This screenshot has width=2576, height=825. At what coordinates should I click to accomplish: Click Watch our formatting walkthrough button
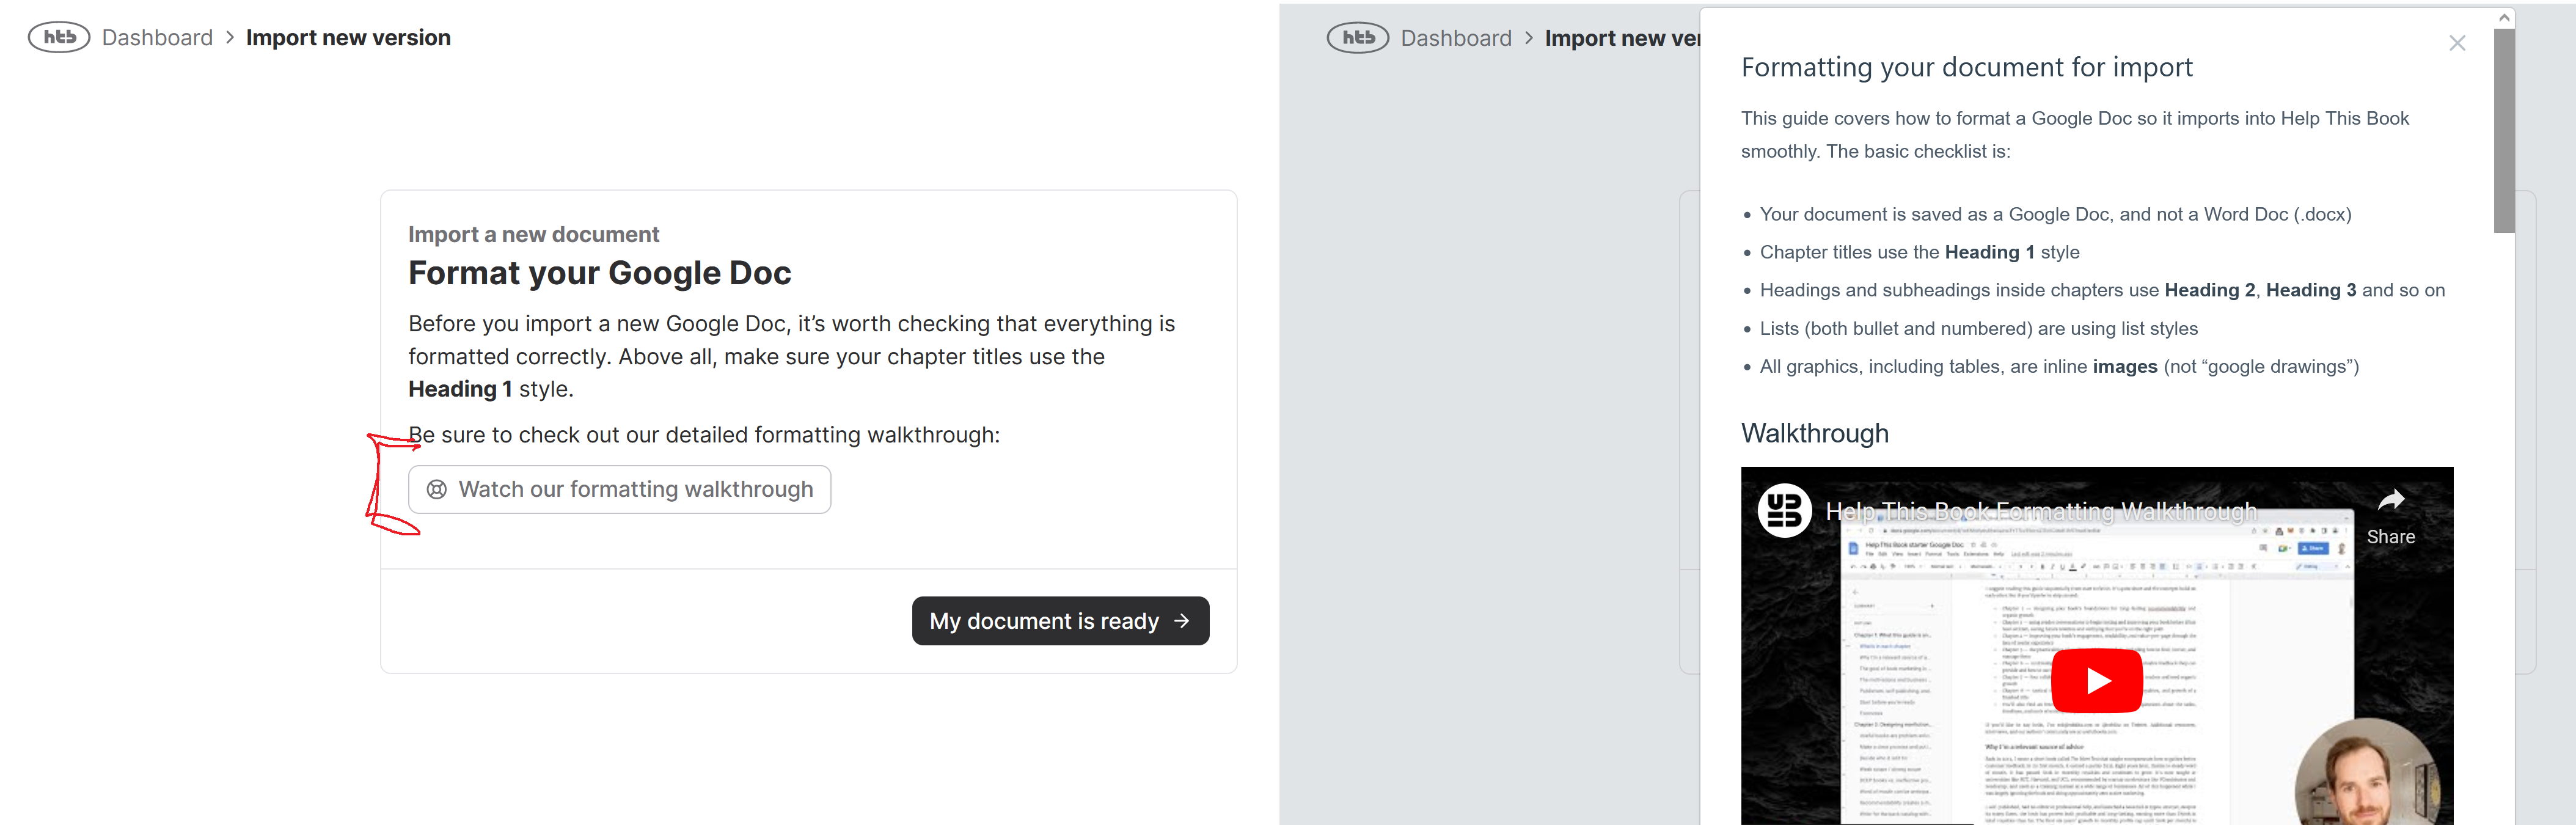coord(619,490)
